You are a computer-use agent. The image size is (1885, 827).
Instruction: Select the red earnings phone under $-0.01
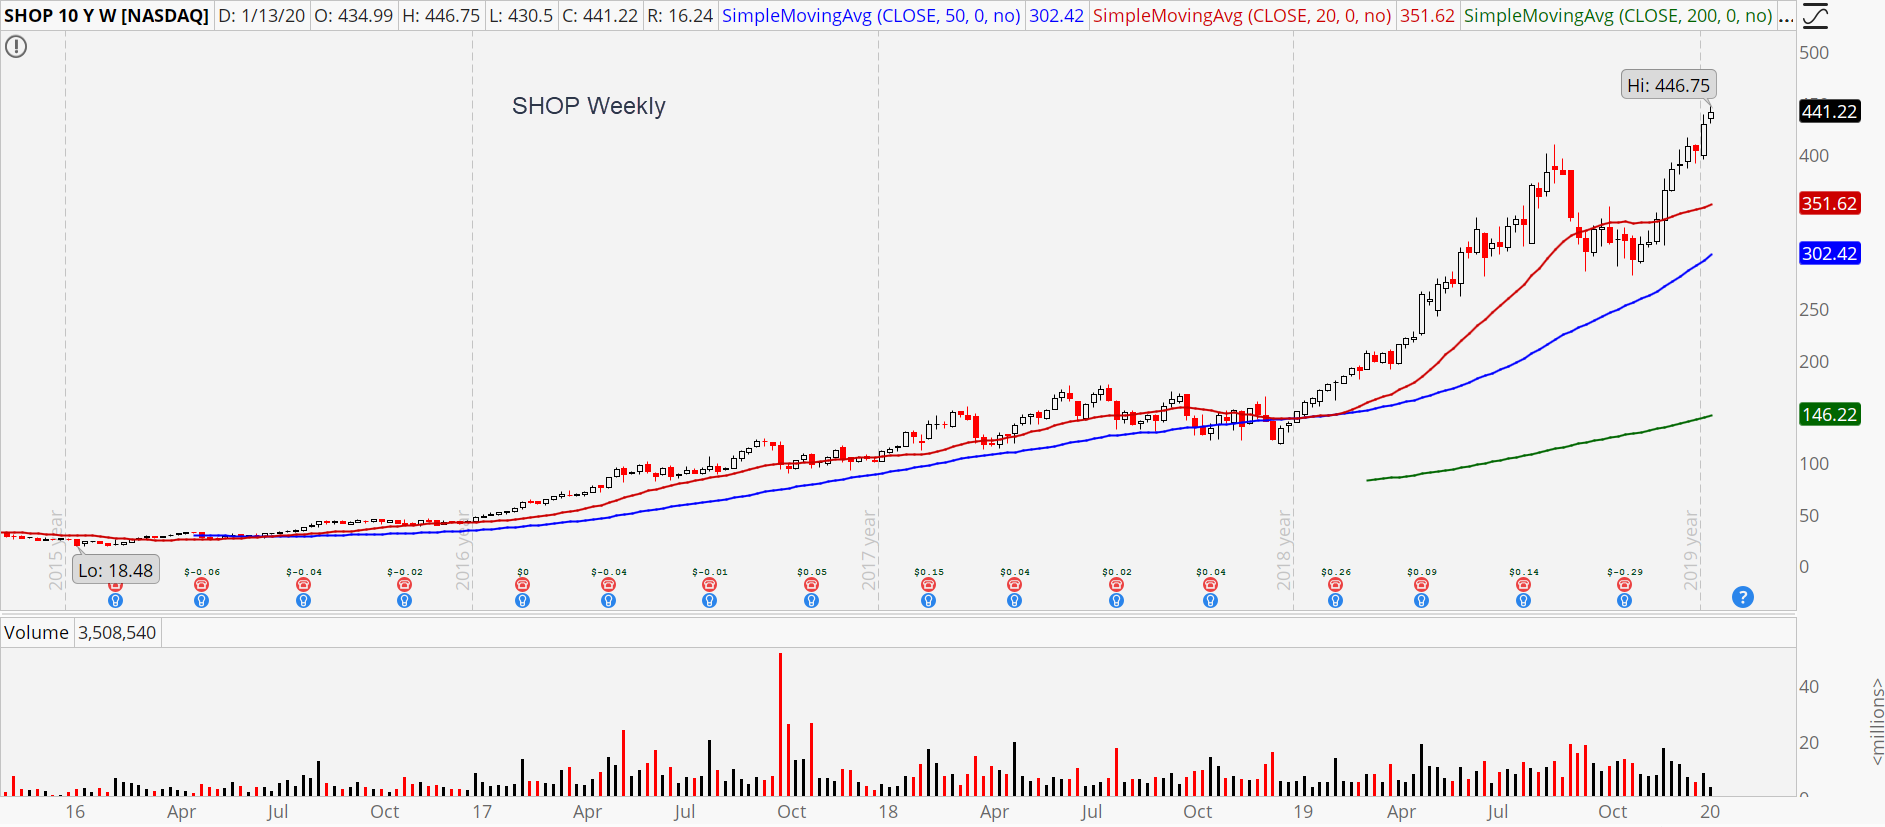pyautogui.click(x=709, y=585)
